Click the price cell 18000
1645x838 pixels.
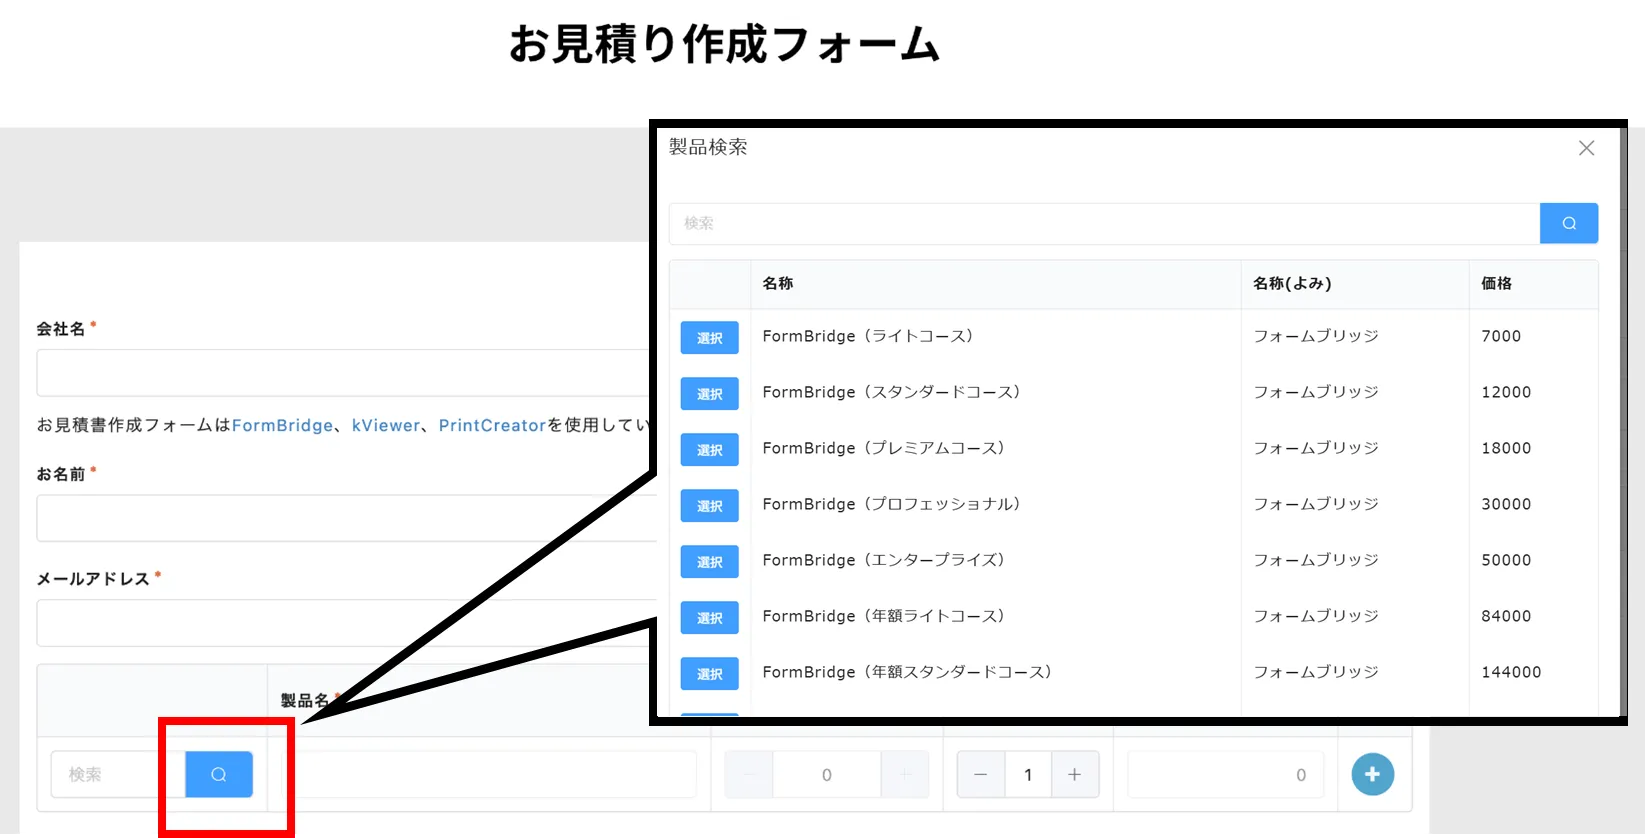[x=1506, y=448]
